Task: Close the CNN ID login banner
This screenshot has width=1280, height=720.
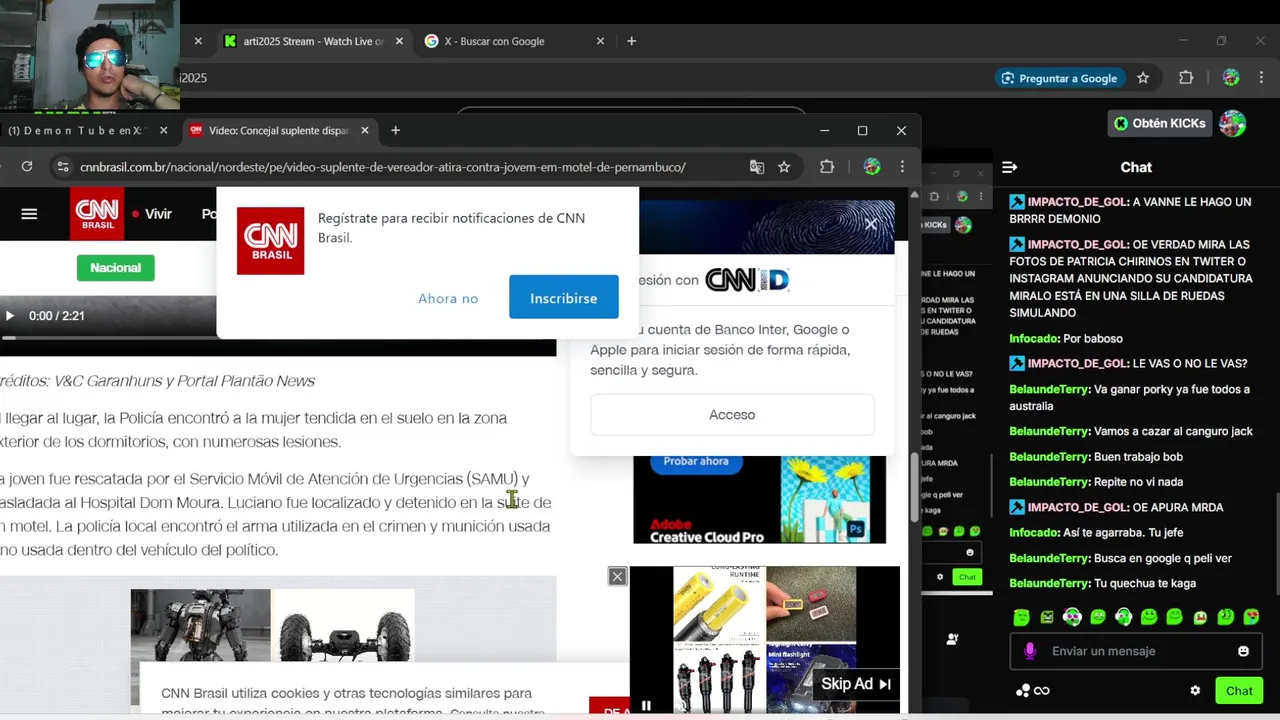Action: (x=871, y=224)
